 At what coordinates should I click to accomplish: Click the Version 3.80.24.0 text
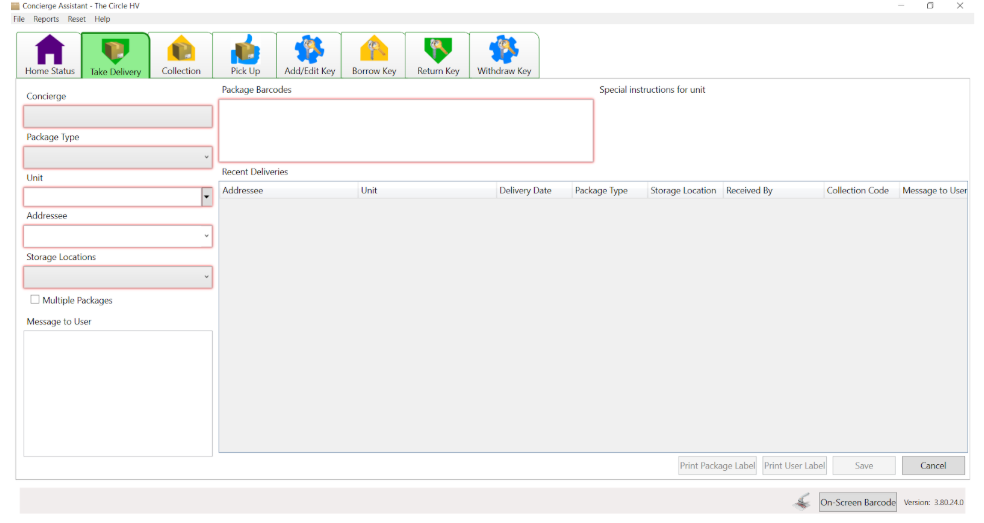coord(933,502)
